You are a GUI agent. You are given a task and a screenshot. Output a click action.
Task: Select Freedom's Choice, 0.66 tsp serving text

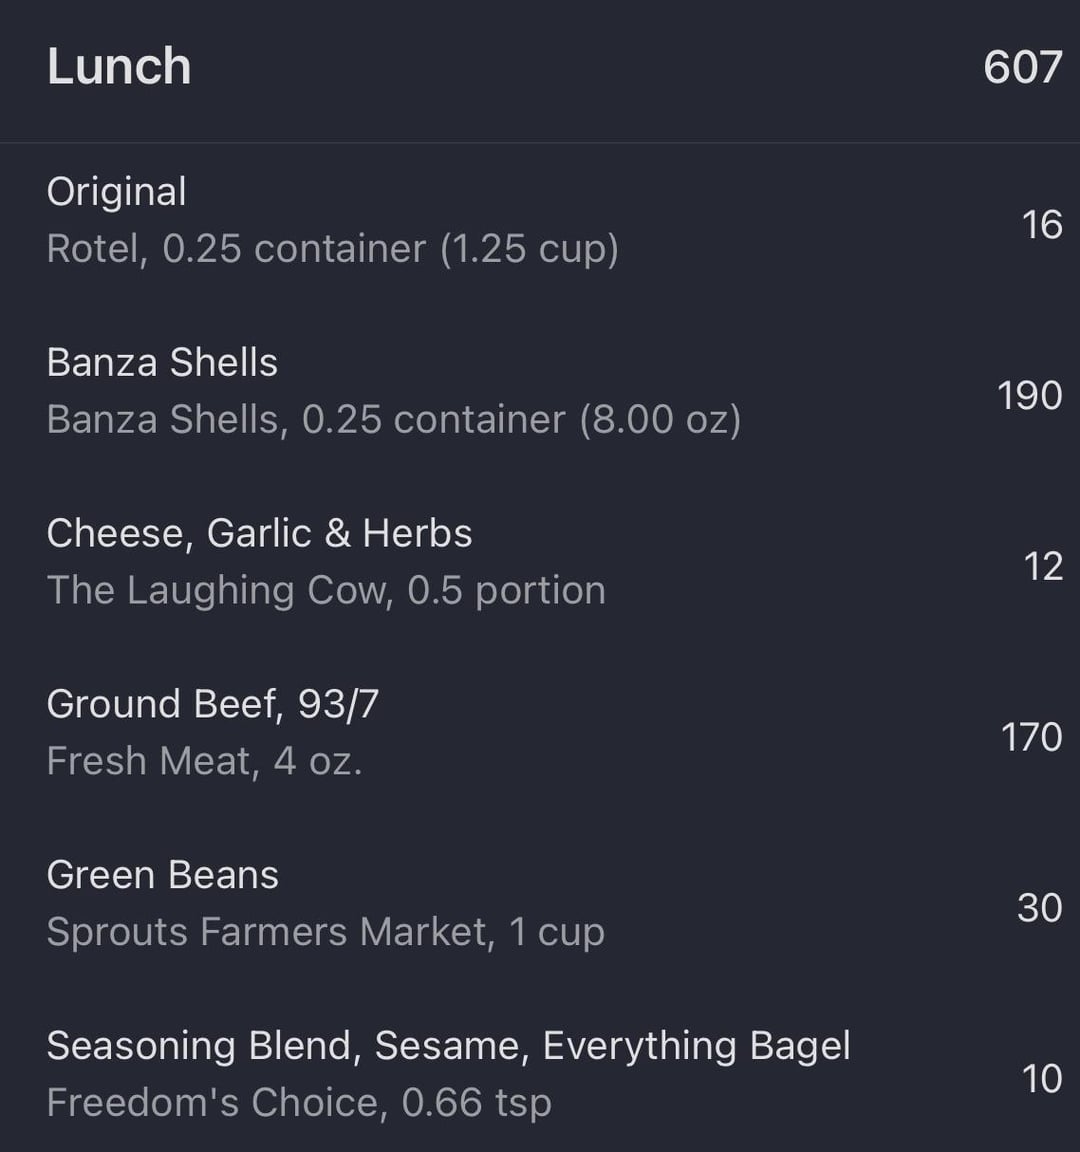pos(299,1102)
